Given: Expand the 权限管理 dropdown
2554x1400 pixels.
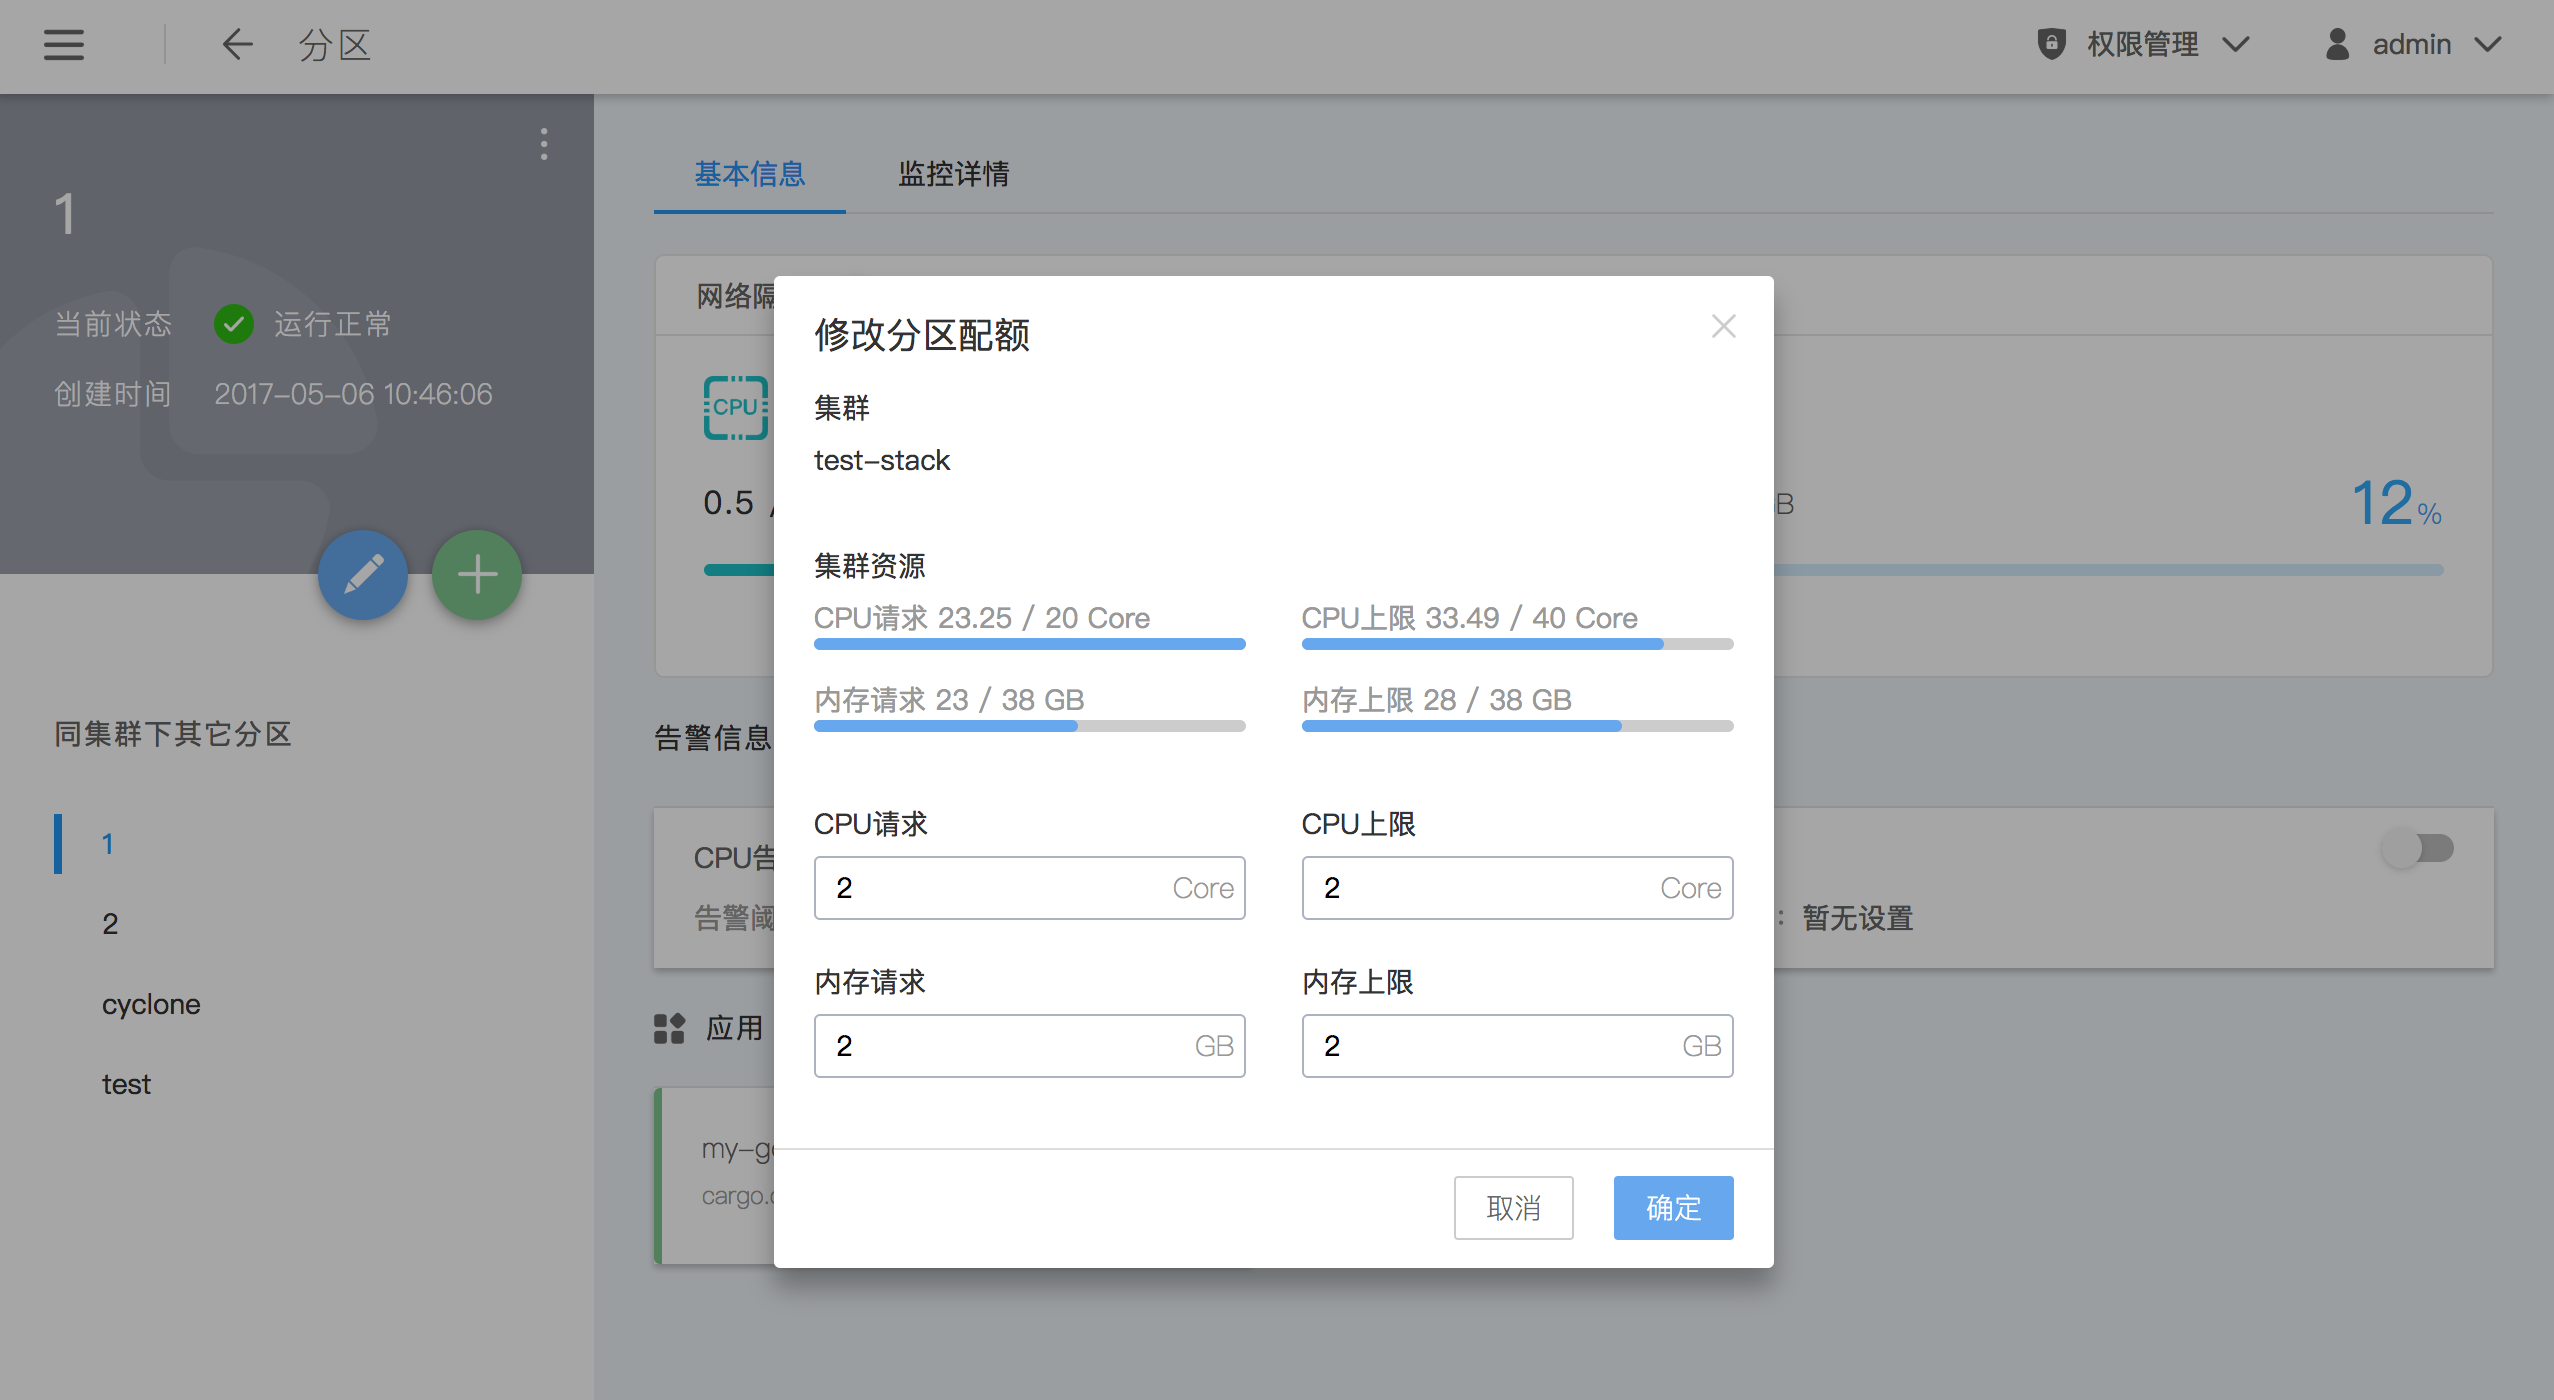Looking at the screenshot, I should coord(2237,44).
